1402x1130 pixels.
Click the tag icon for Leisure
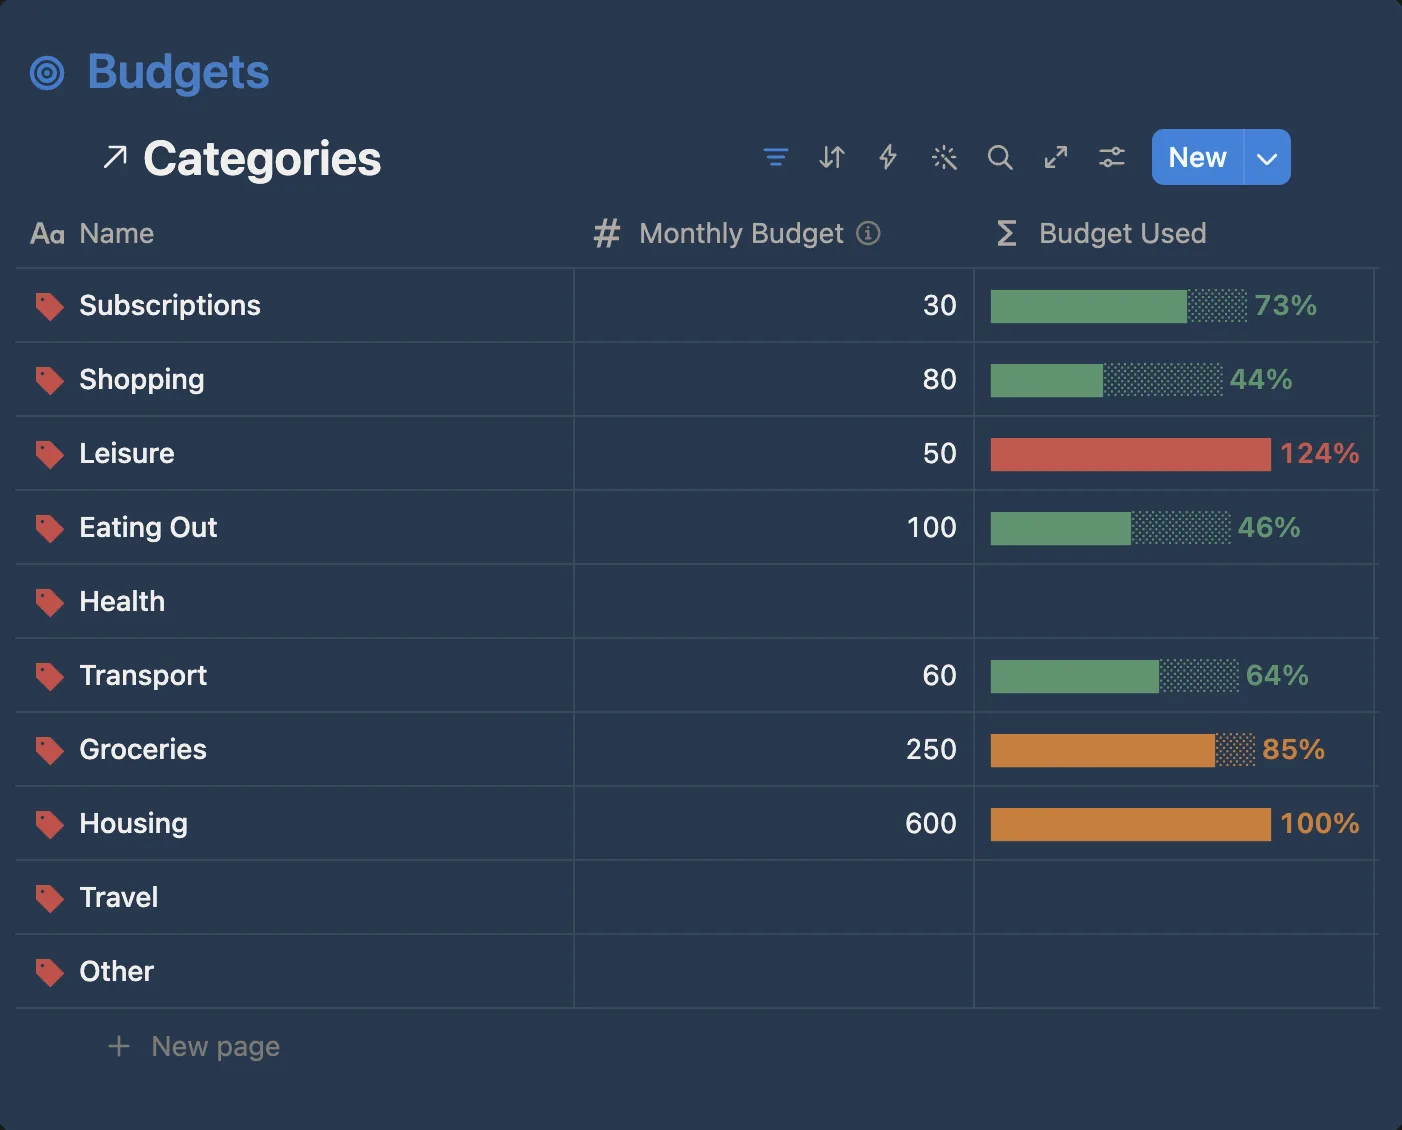49,454
